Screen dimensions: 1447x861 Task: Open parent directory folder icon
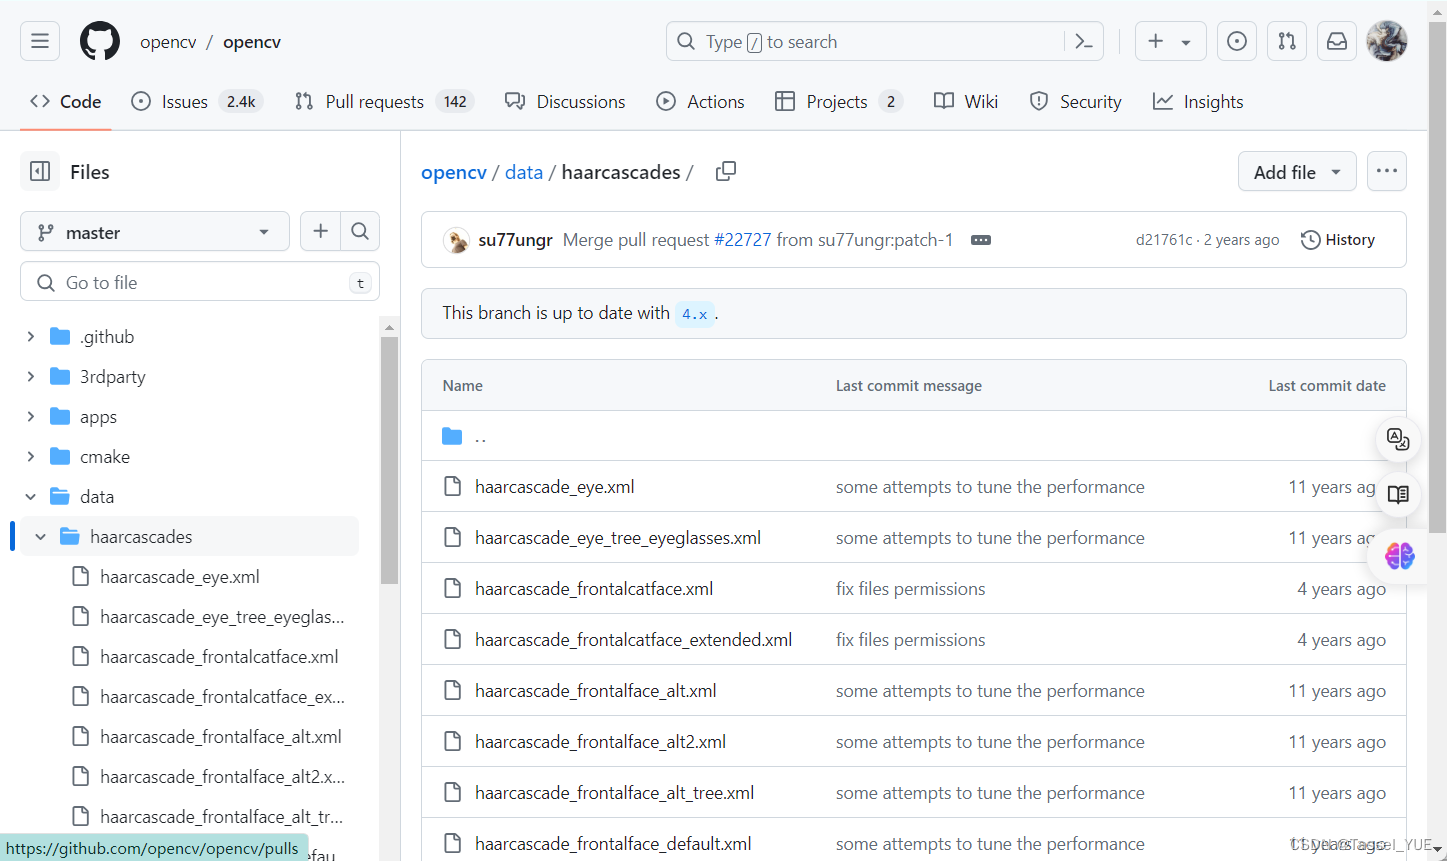pyautogui.click(x=452, y=436)
